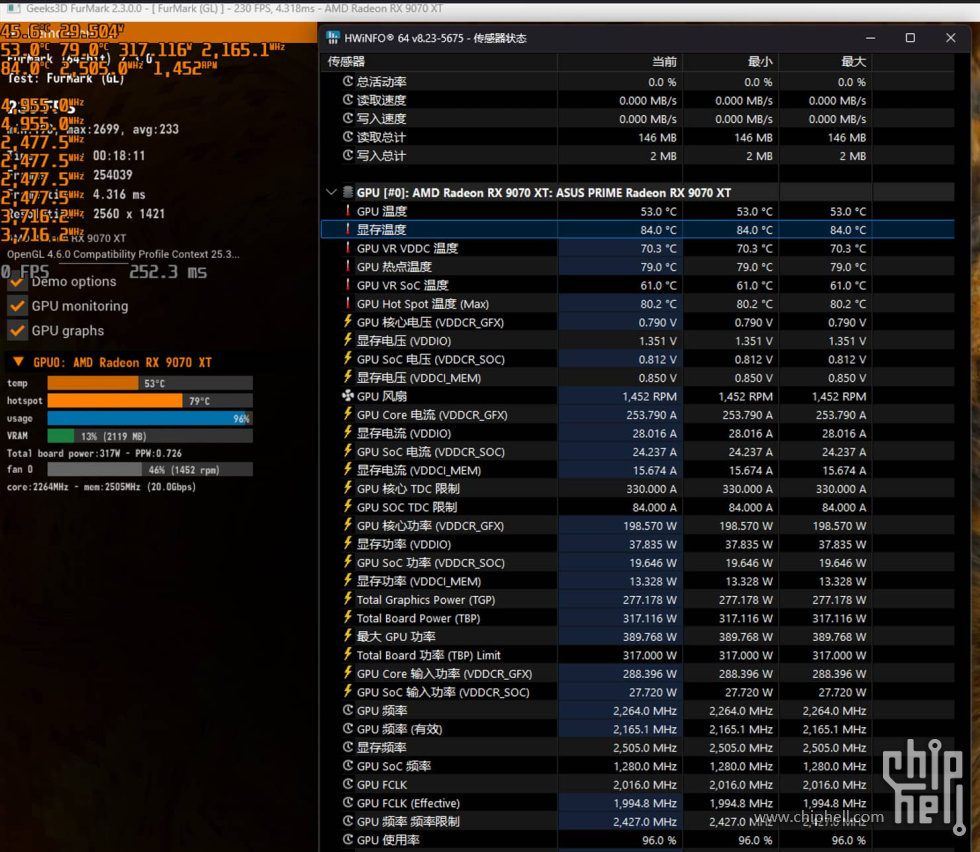Click the OpenGL 4.6.0 Compatibility Profile Context line
The image size is (980, 852).
pos(123,254)
